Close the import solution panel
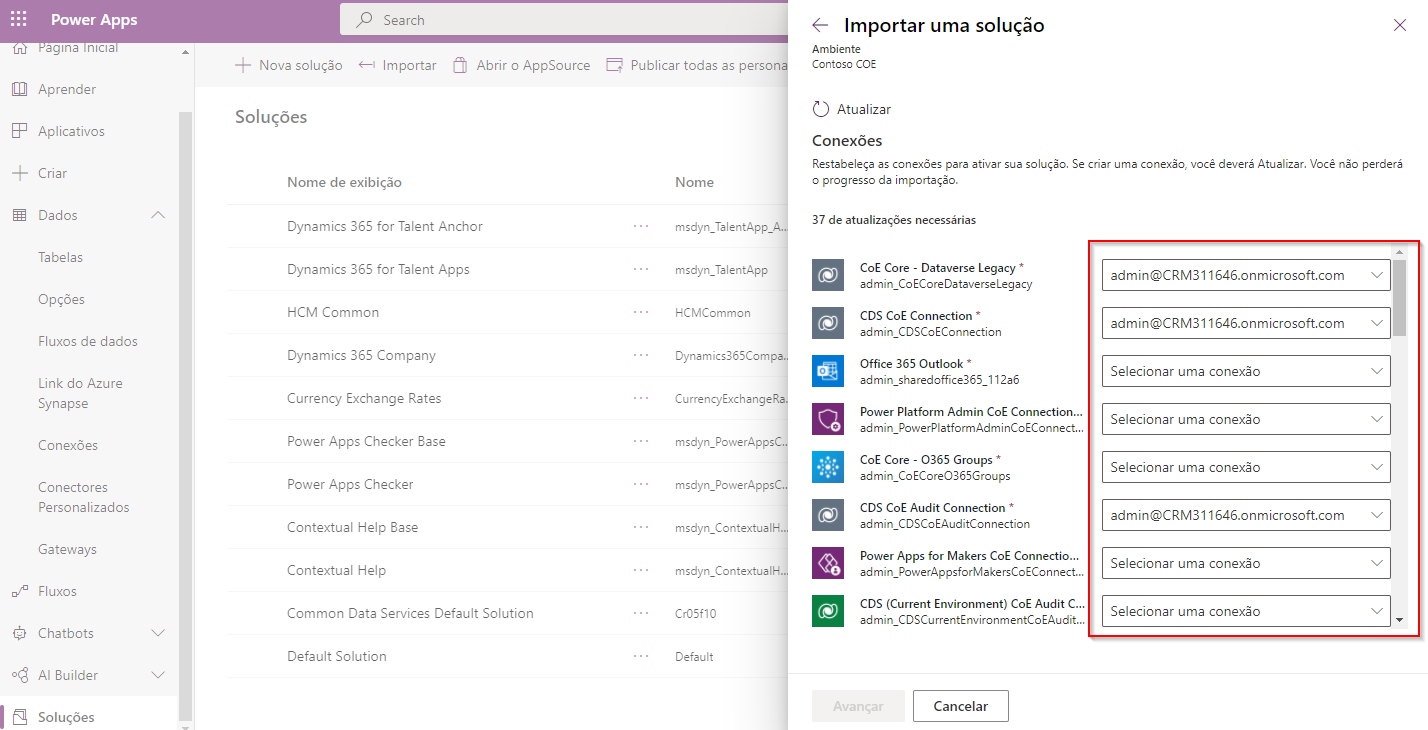Image resolution: width=1428 pixels, height=730 pixels. 1399,26
